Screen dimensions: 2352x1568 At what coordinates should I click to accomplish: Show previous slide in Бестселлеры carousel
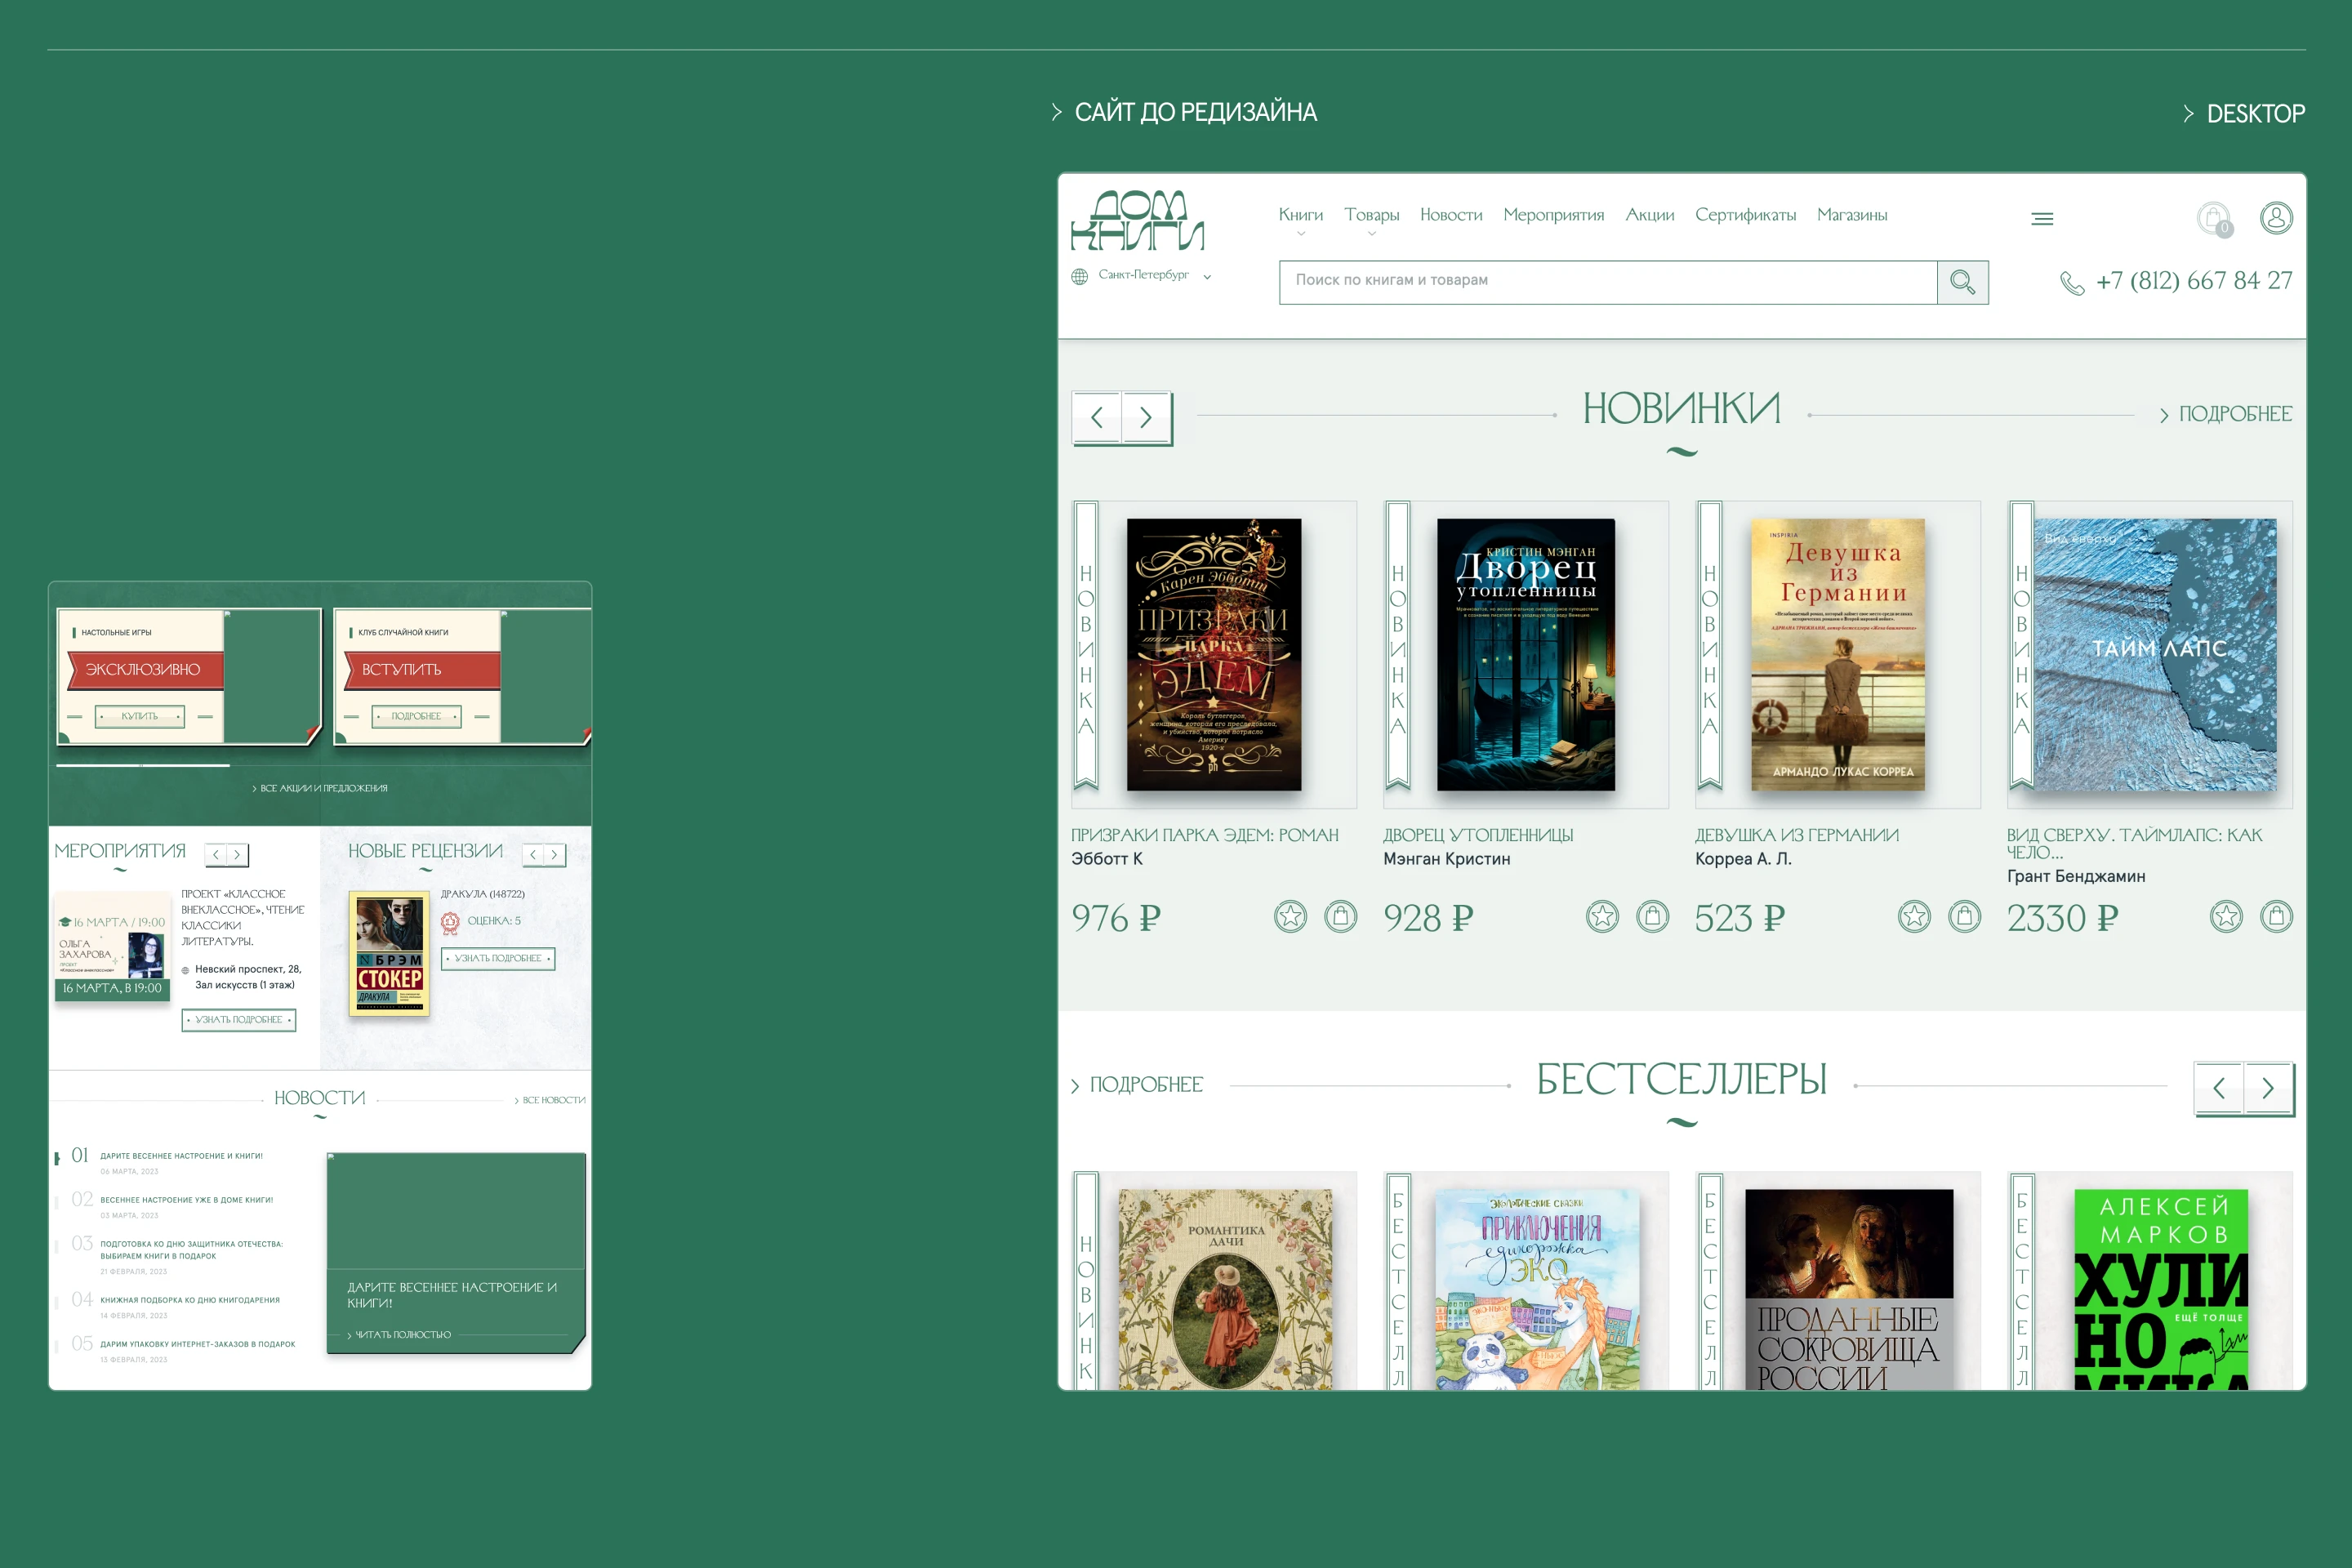tap(2219, 1088)
